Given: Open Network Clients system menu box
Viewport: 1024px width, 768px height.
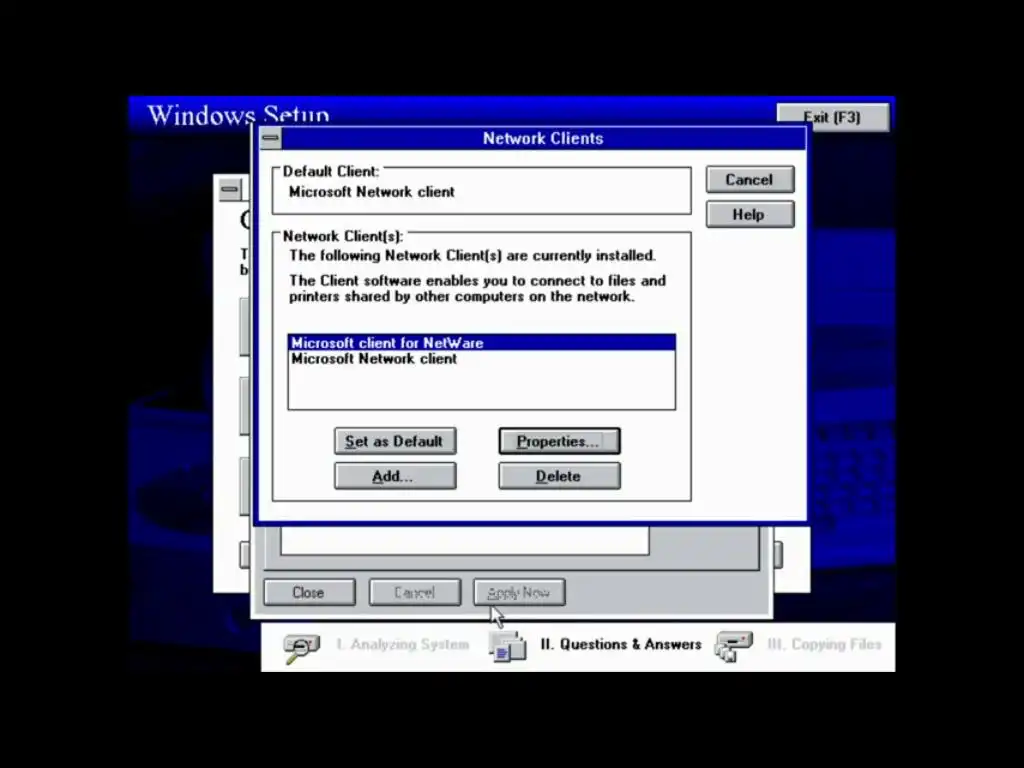Looking at the screenshot, I should click(x=270, y=138).
